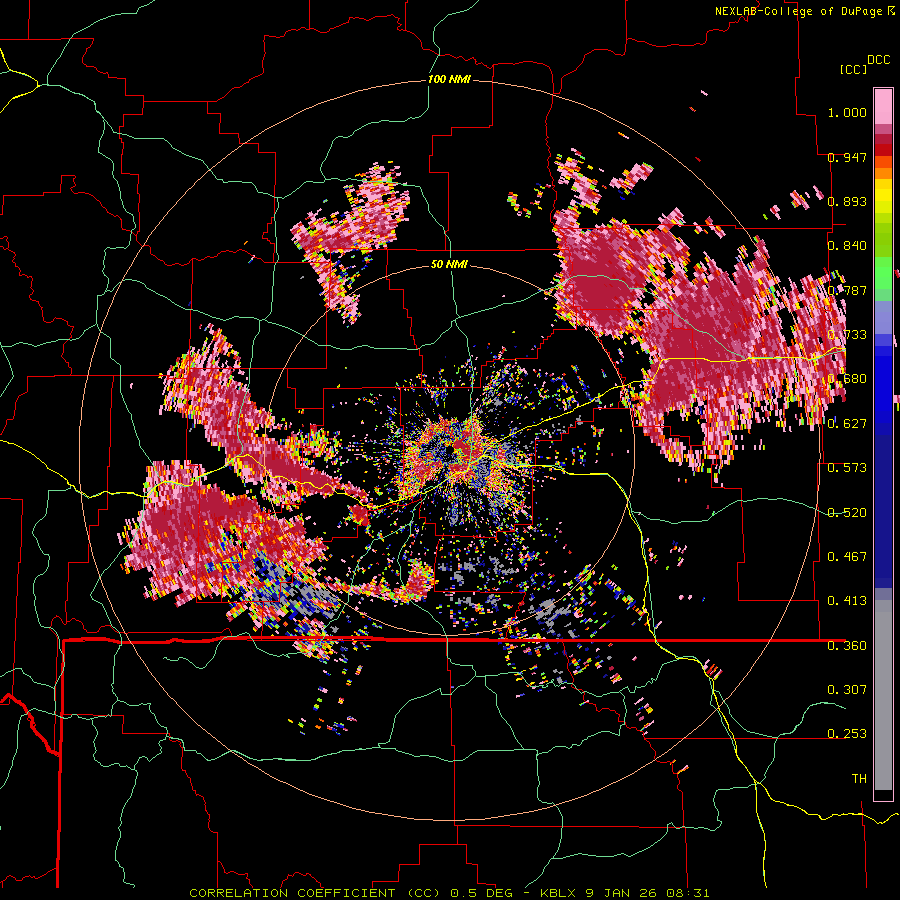Click the 0.627 scale value
This screenshot has height=900, width=900.
point(847,424)
